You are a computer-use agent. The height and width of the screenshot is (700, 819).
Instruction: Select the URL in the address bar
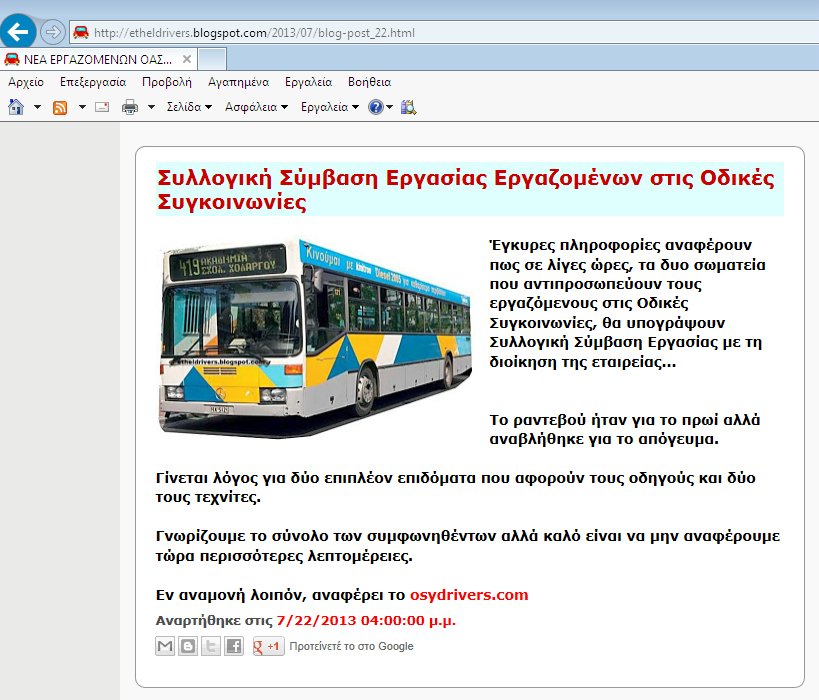(x=254, y=33)
